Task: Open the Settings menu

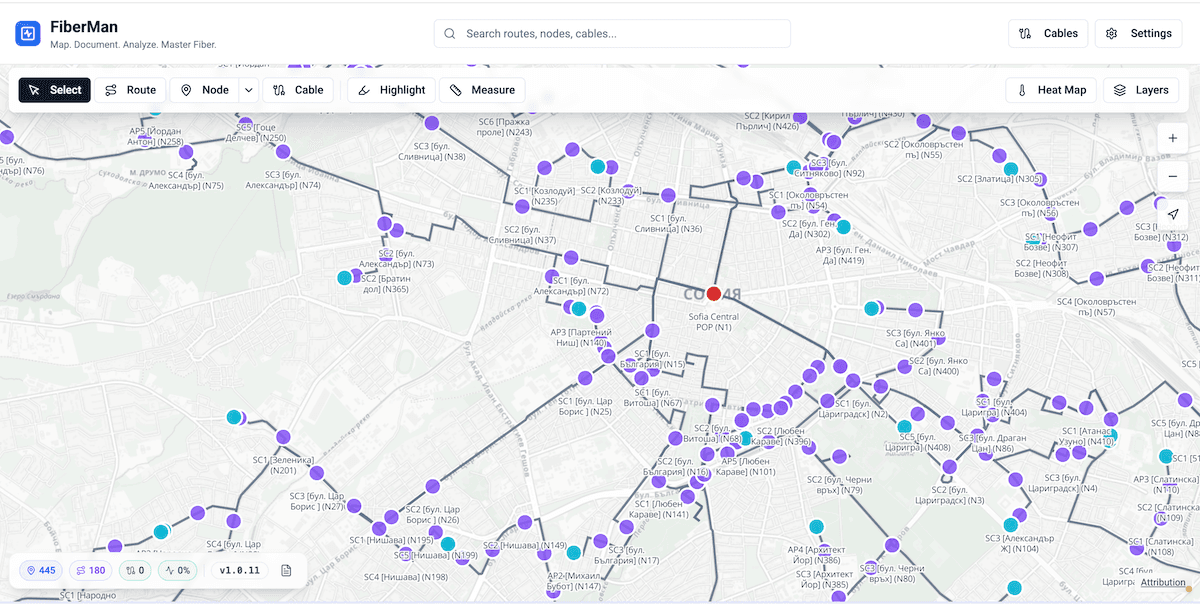Action: pyautogui.click(x=1138, y=32)
